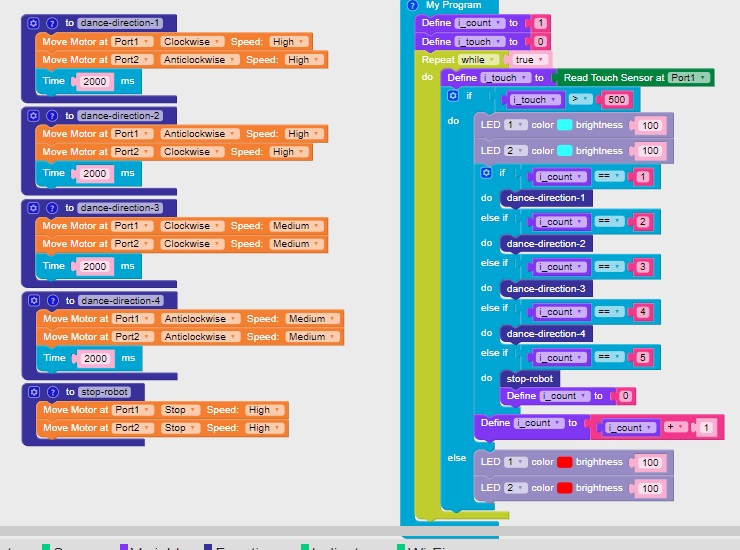Change Touch Sensor Port1 dropdown
Screen dimensions: 740x550
coord(684,78)
